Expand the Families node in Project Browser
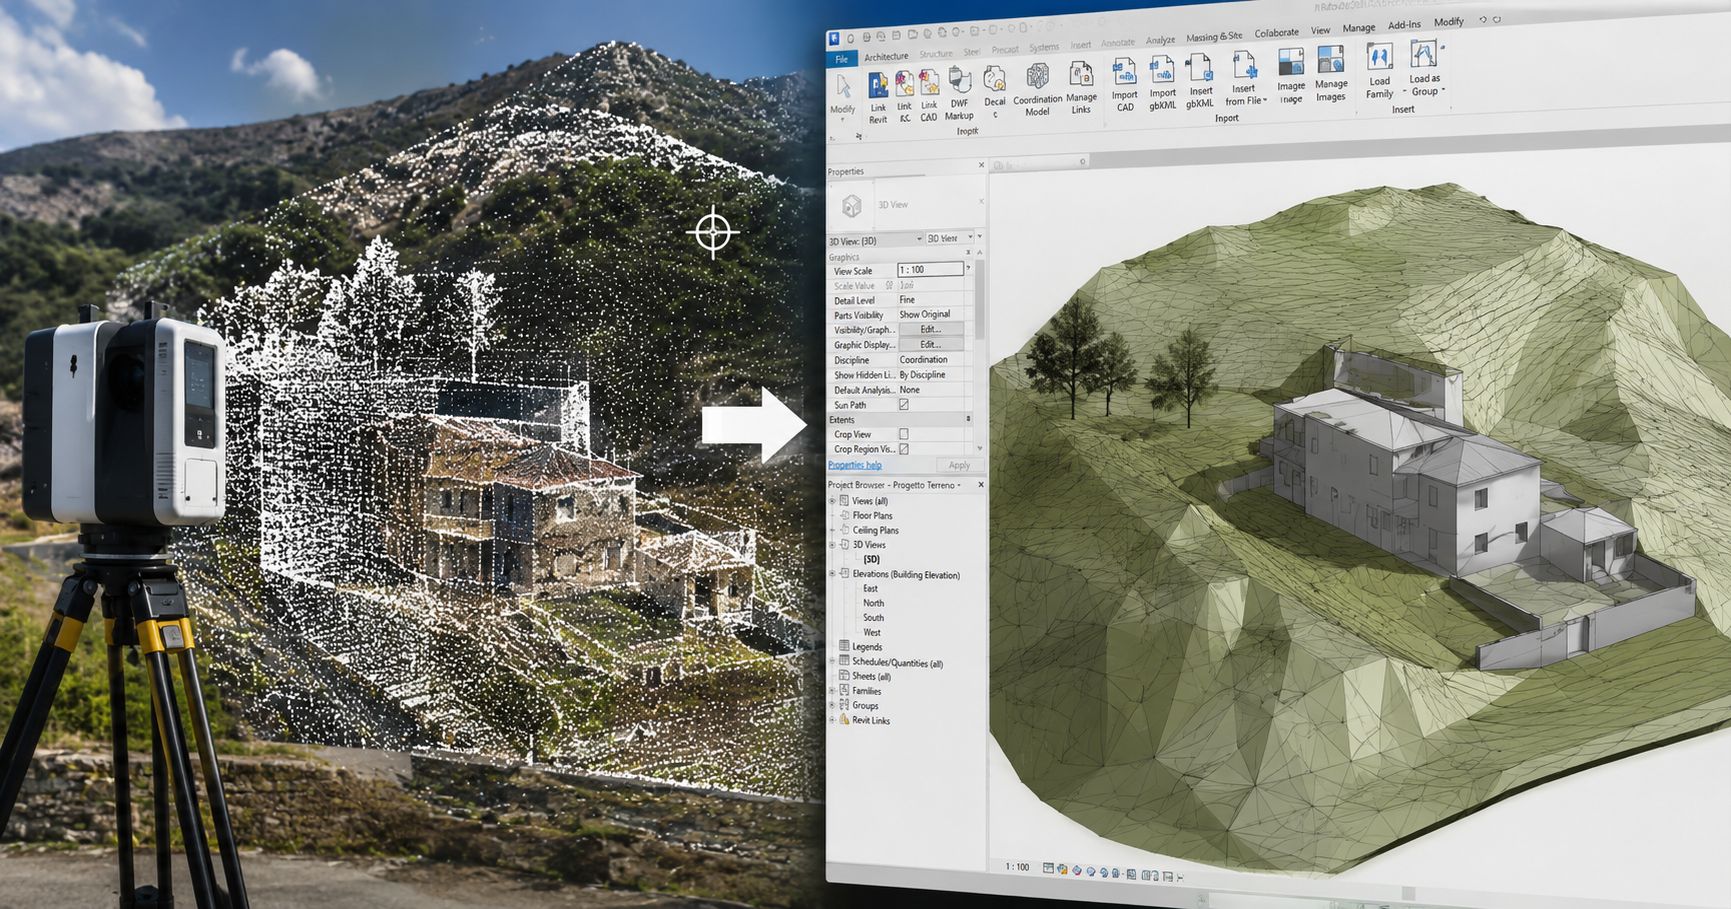 [x=832, y=691]
